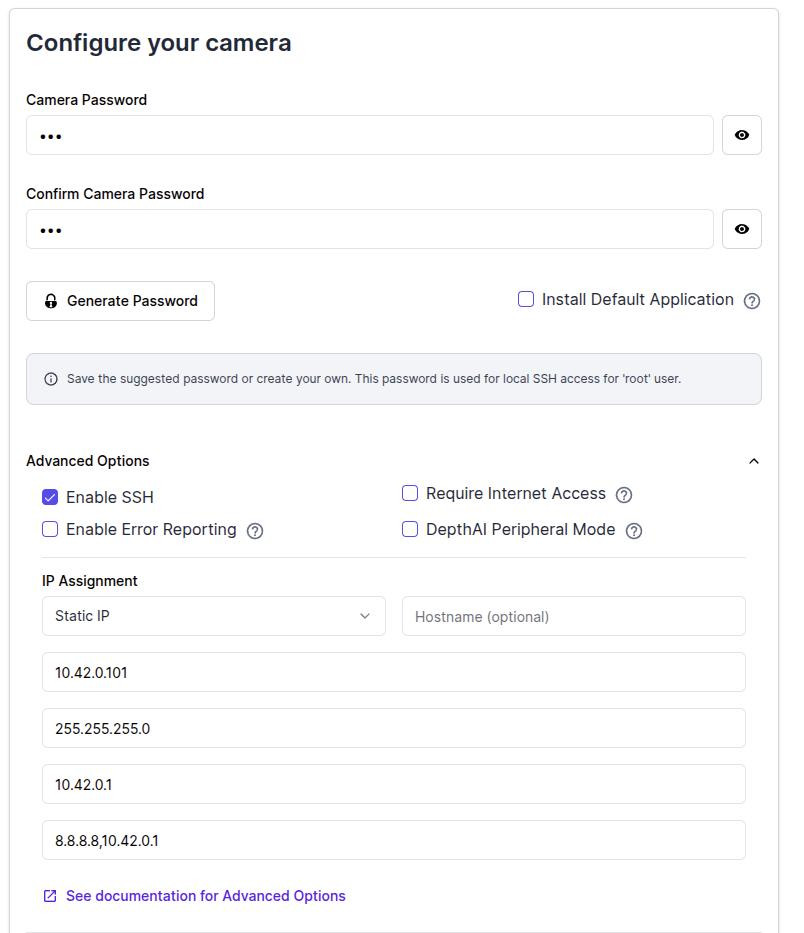Viewport: 804px width, 933px height.
Task: Click the Hostname (optional) field
Action: click(573, 616)
